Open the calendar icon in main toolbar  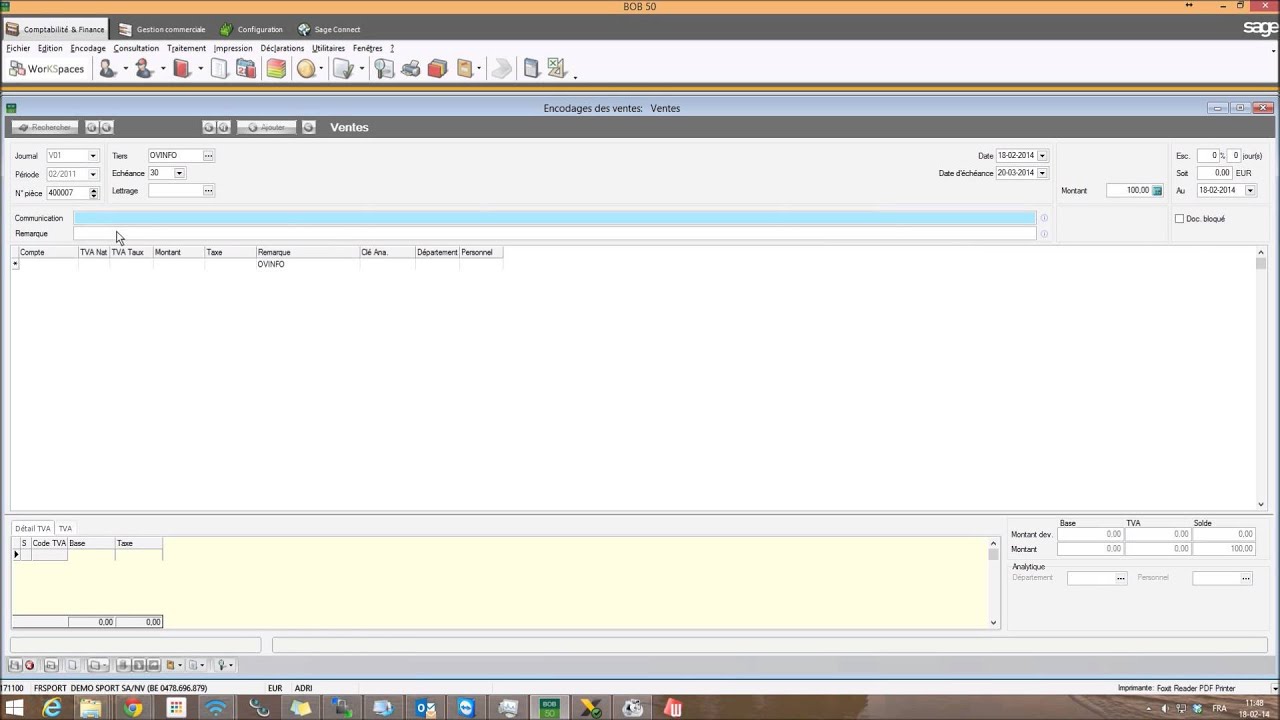coord(245,69)
